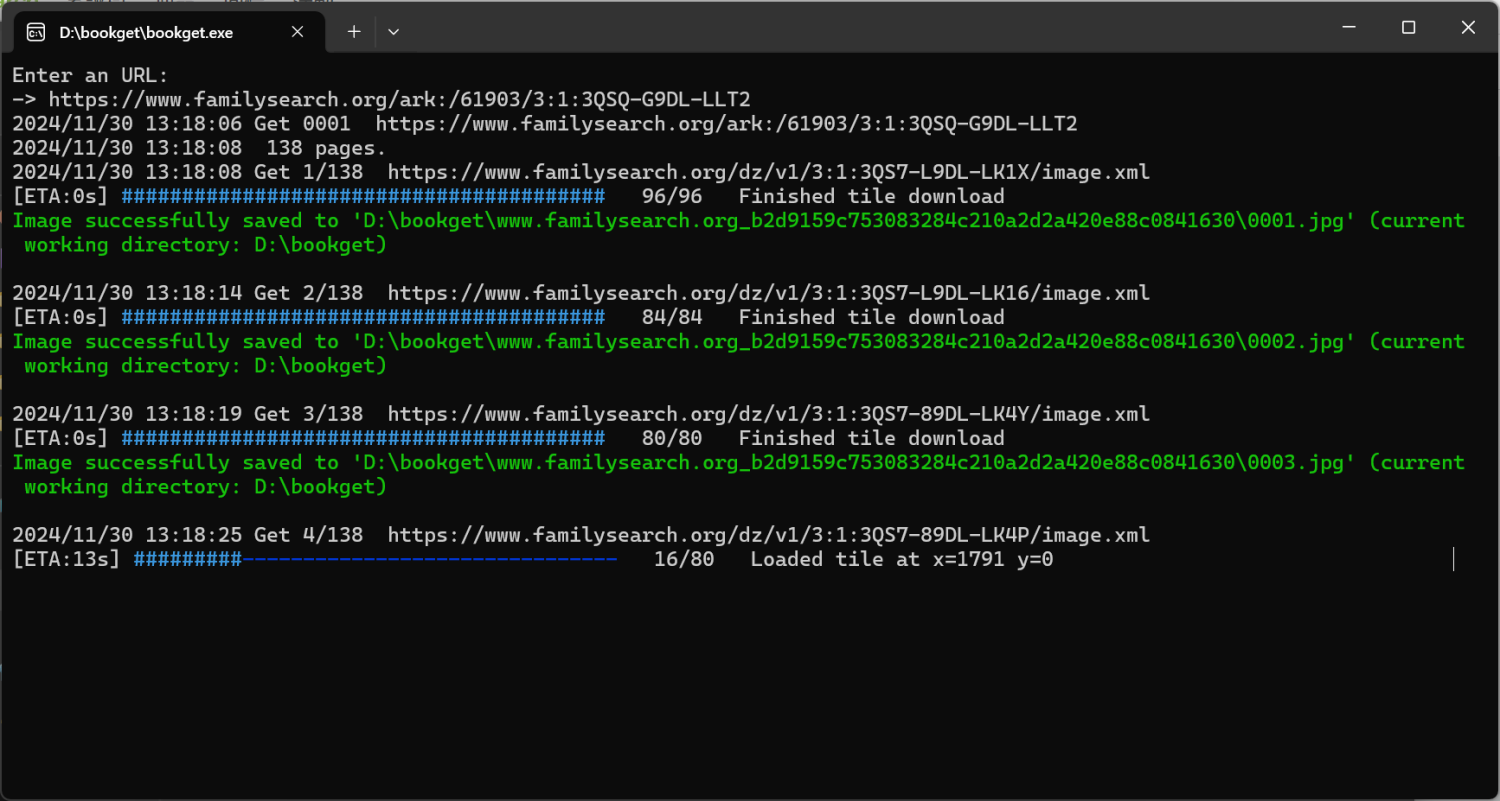The width and height of the screenshot is (1500, 801).
Task: Select the D:\bookget\bookget.exe tab
Action: click(146, 32)
